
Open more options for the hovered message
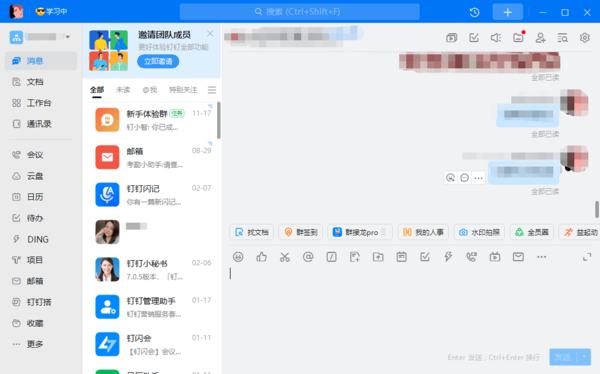(478, 178)
